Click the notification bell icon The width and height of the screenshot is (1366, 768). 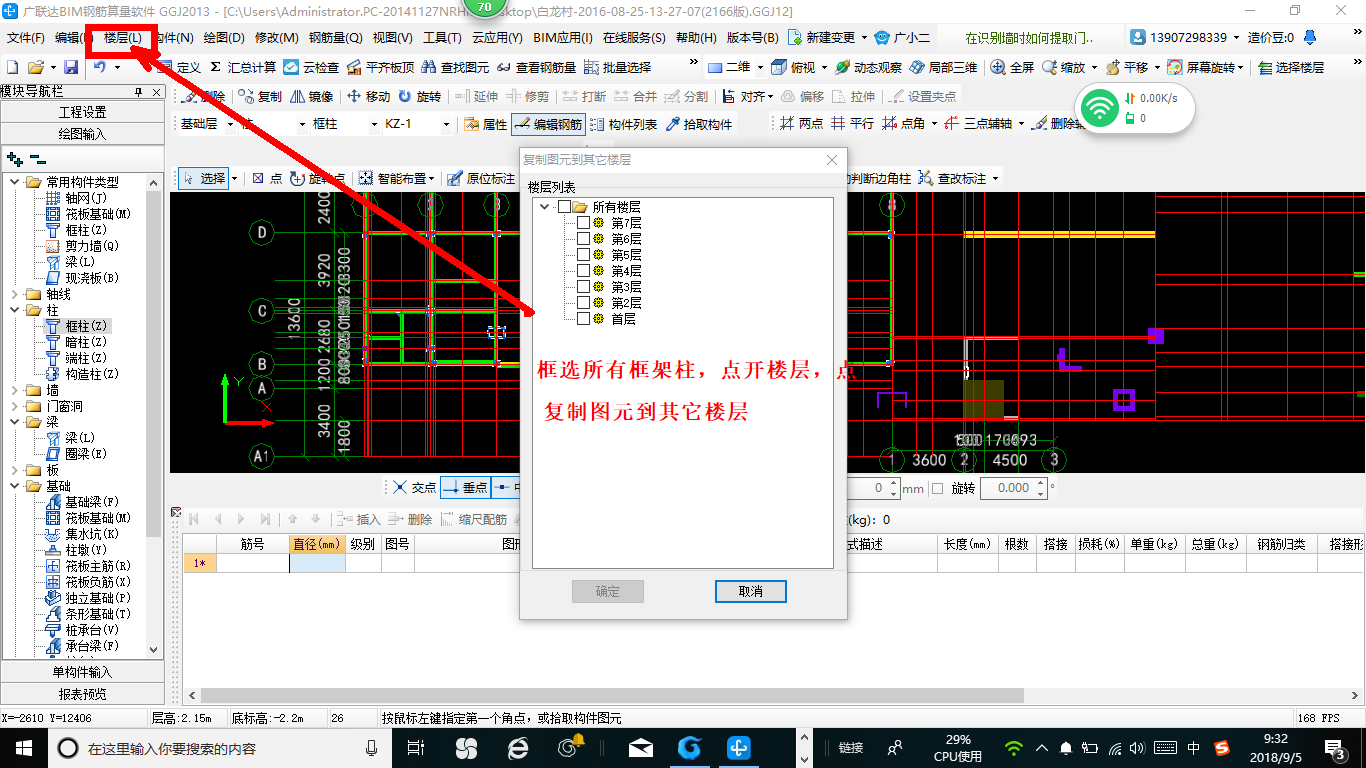click(1310, 37)
